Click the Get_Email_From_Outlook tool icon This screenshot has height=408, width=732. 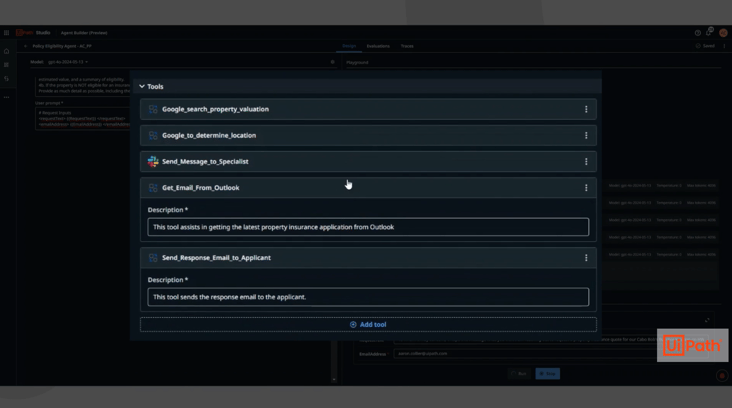(153, 188)
